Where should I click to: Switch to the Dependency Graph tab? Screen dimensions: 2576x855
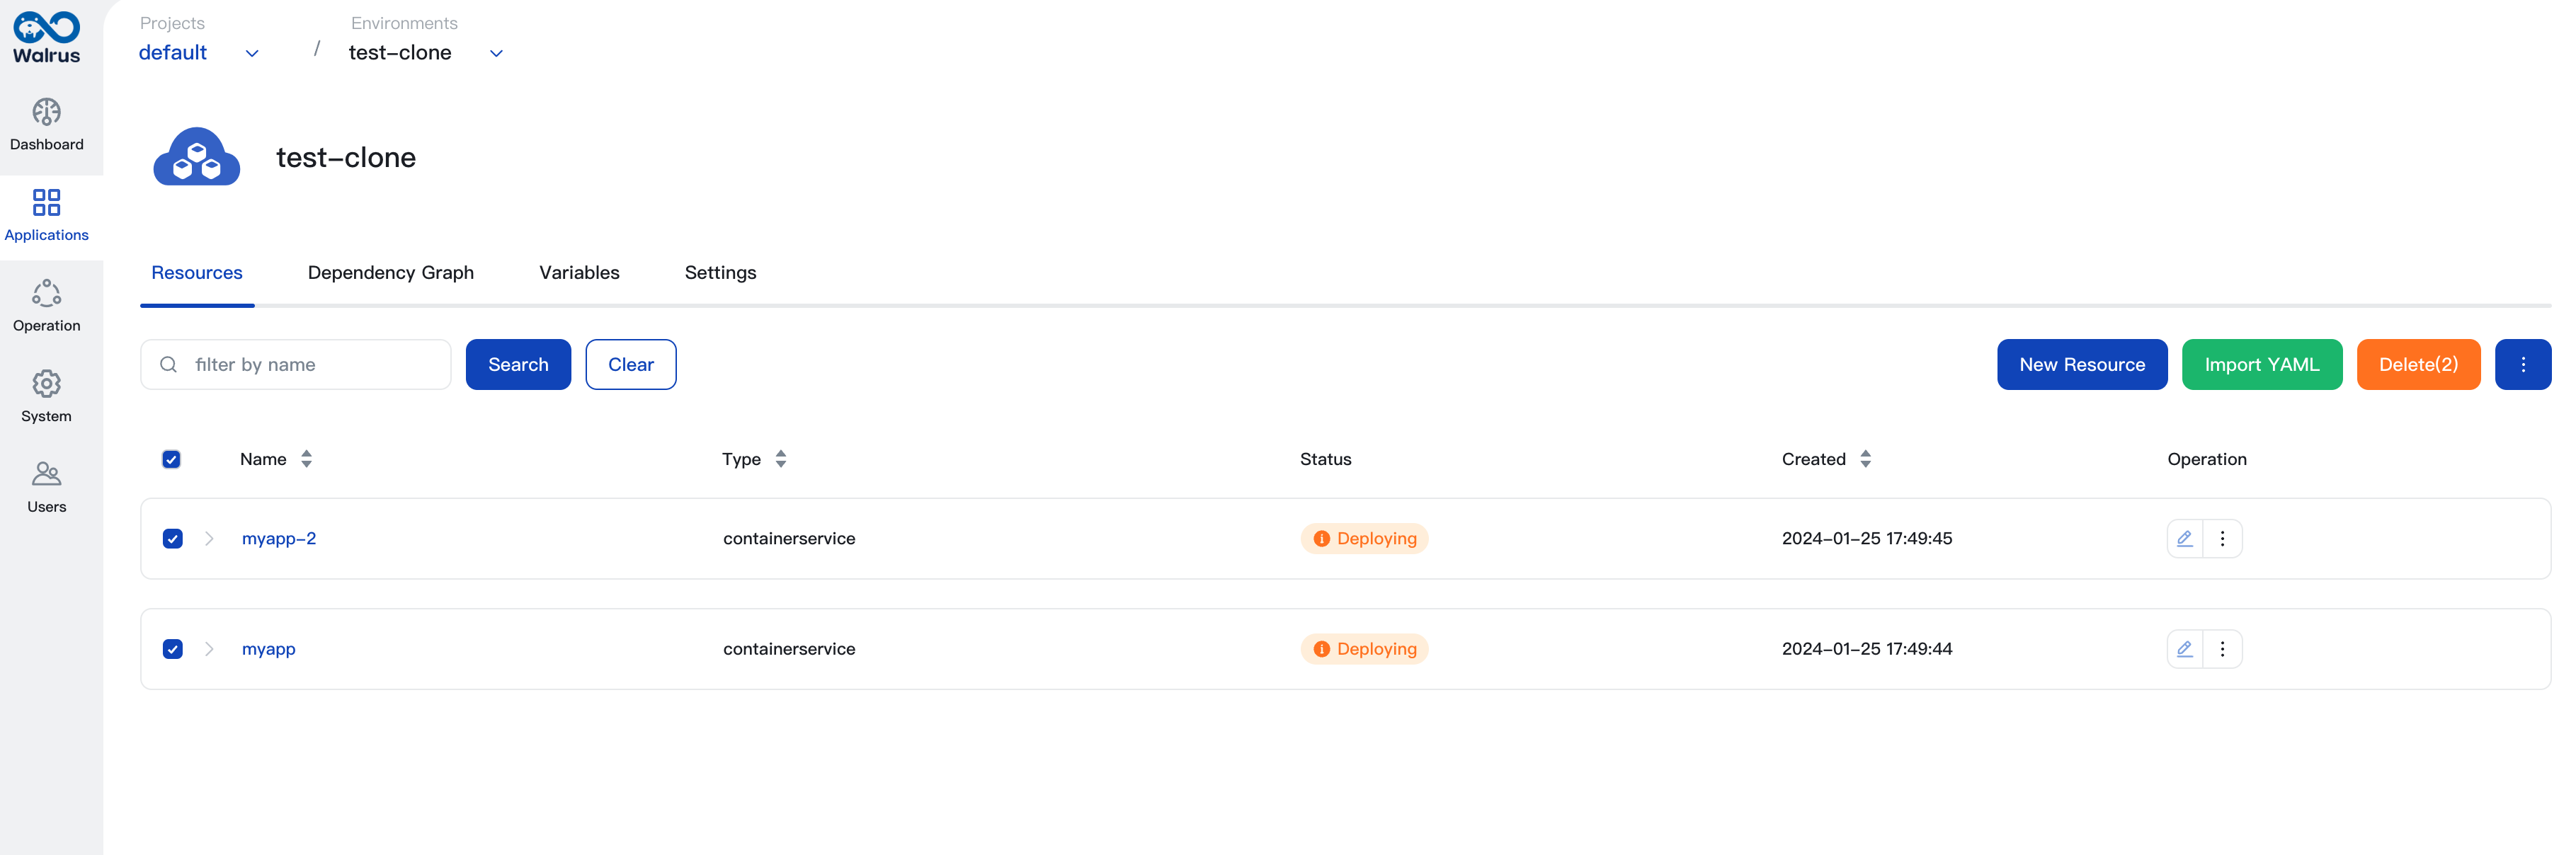(x=389, y=272)
